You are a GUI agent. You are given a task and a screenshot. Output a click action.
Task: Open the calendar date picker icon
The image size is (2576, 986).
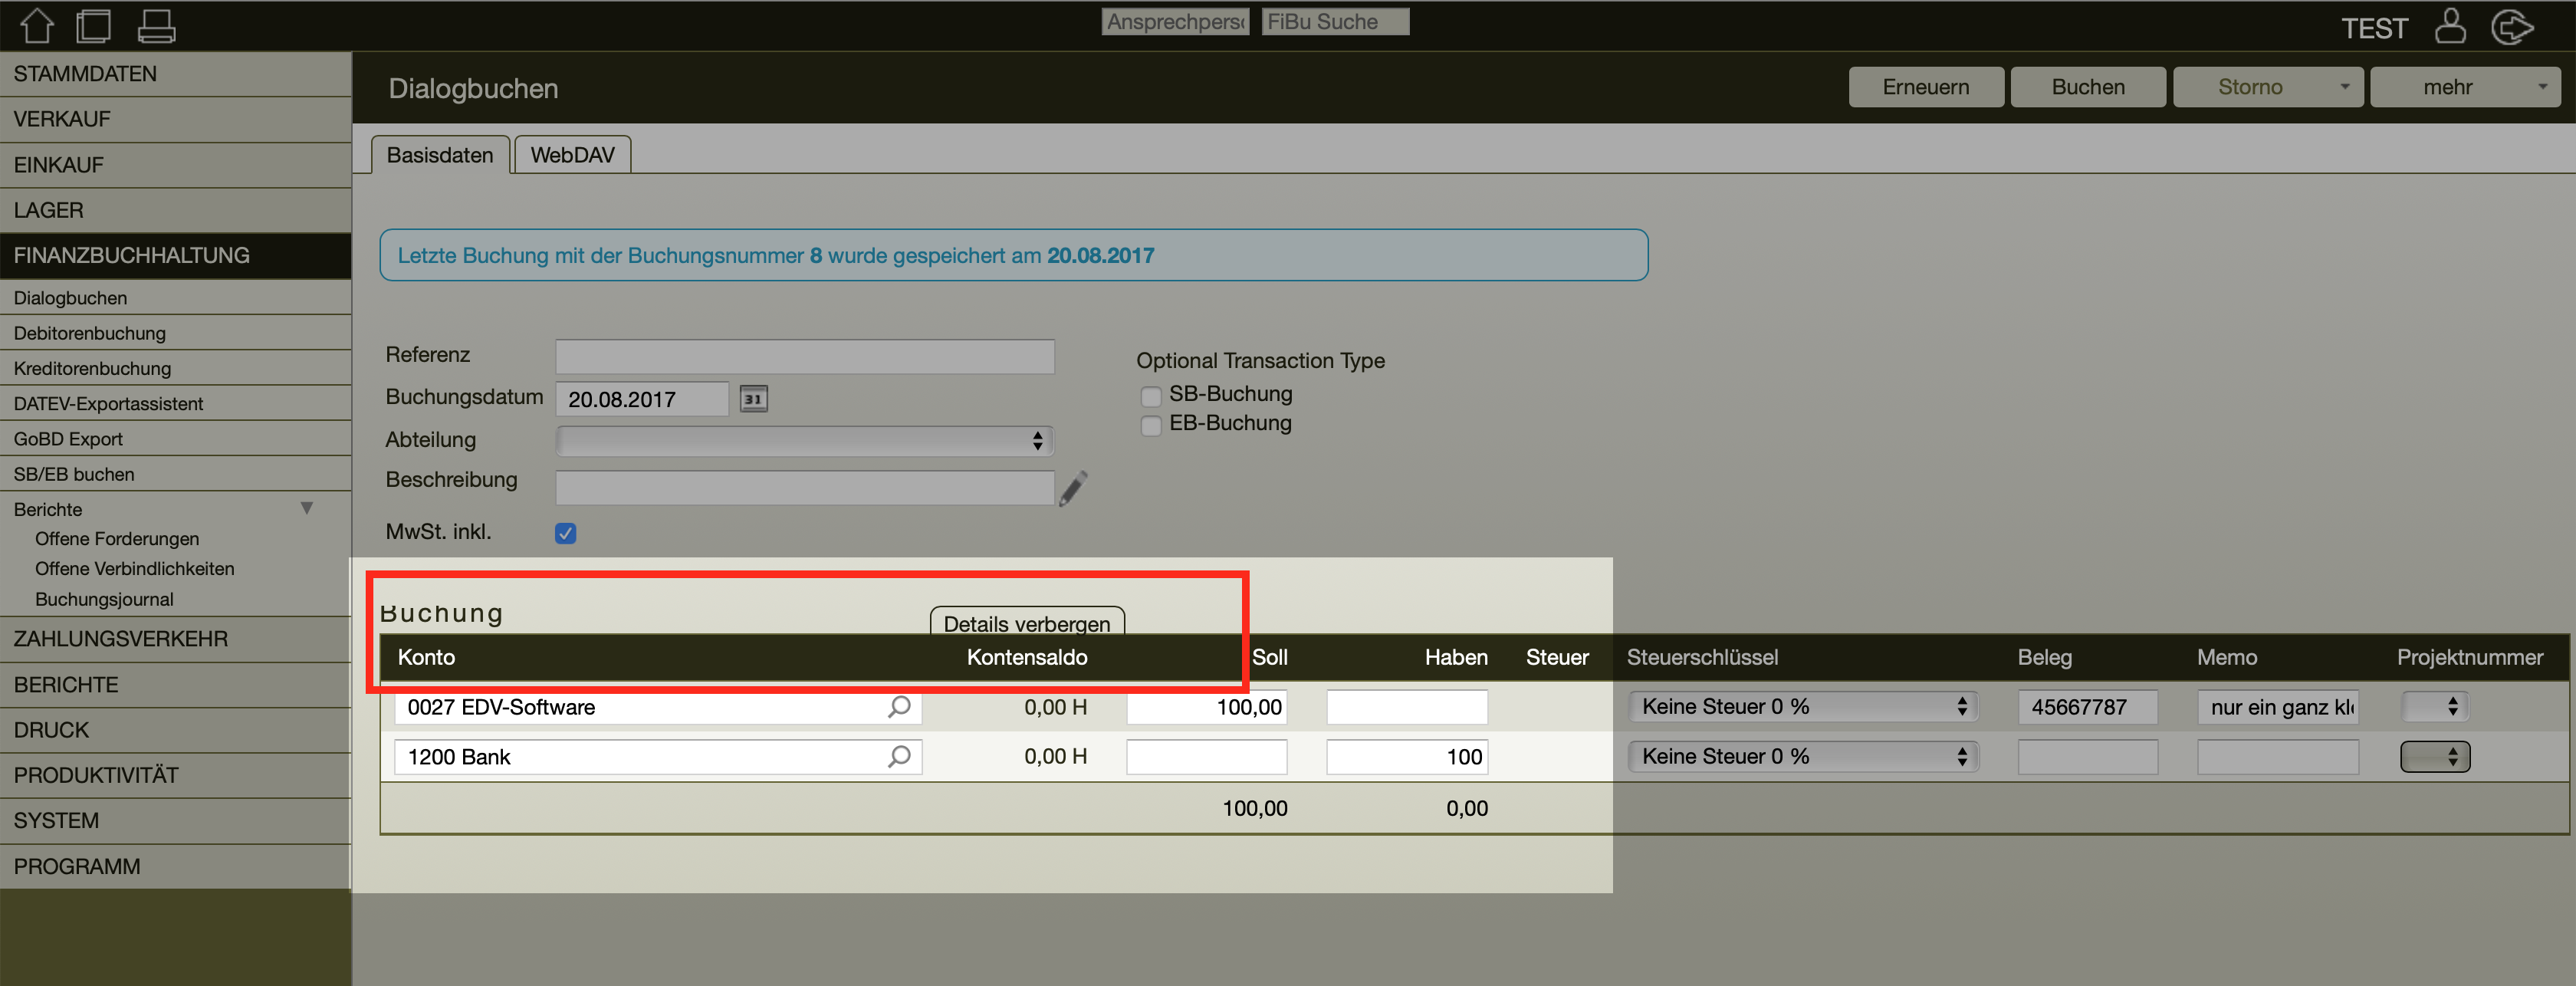pos(753,399)
